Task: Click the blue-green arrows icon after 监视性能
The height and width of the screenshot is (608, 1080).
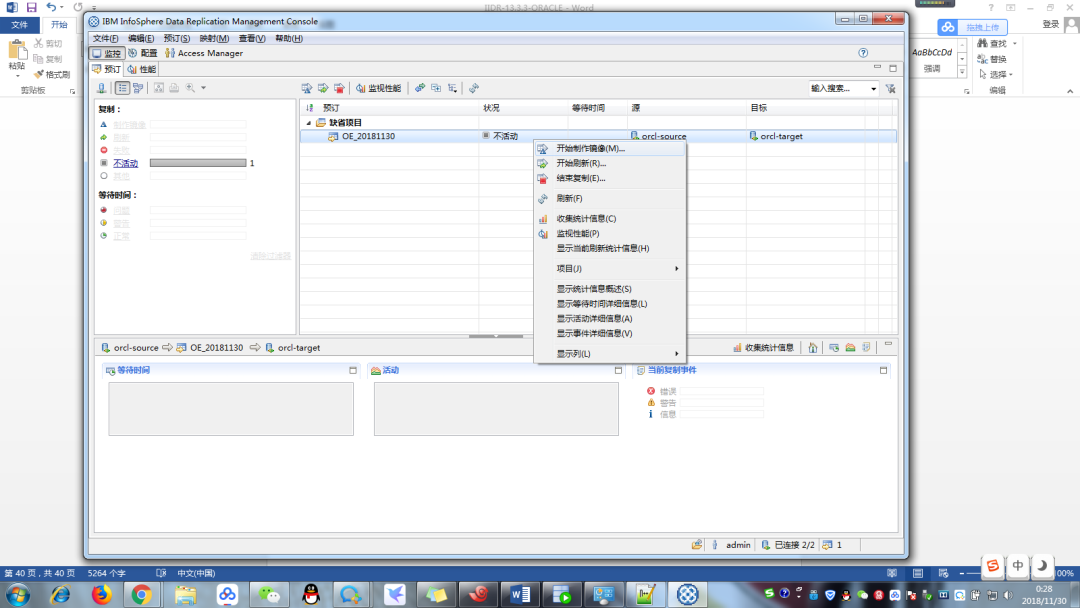Action: point(419,88)
